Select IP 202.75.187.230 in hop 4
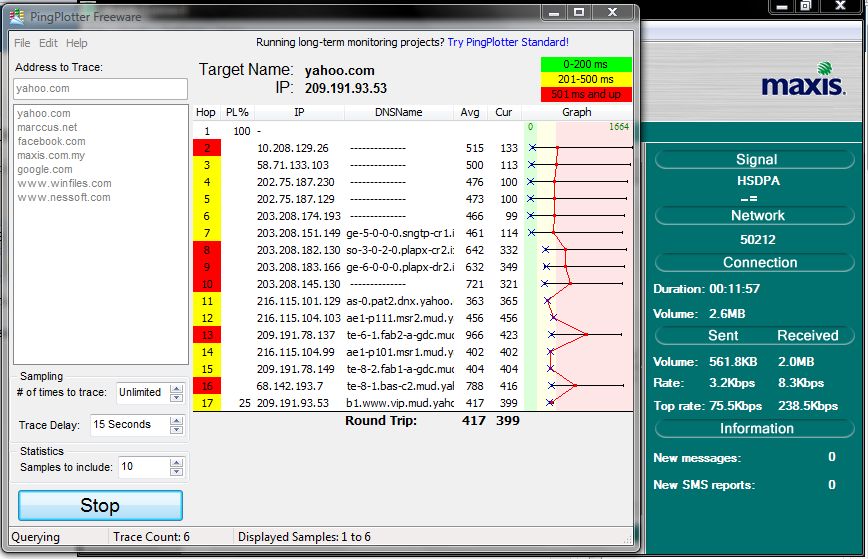This screenshot has width=868, height=559. 296,182
